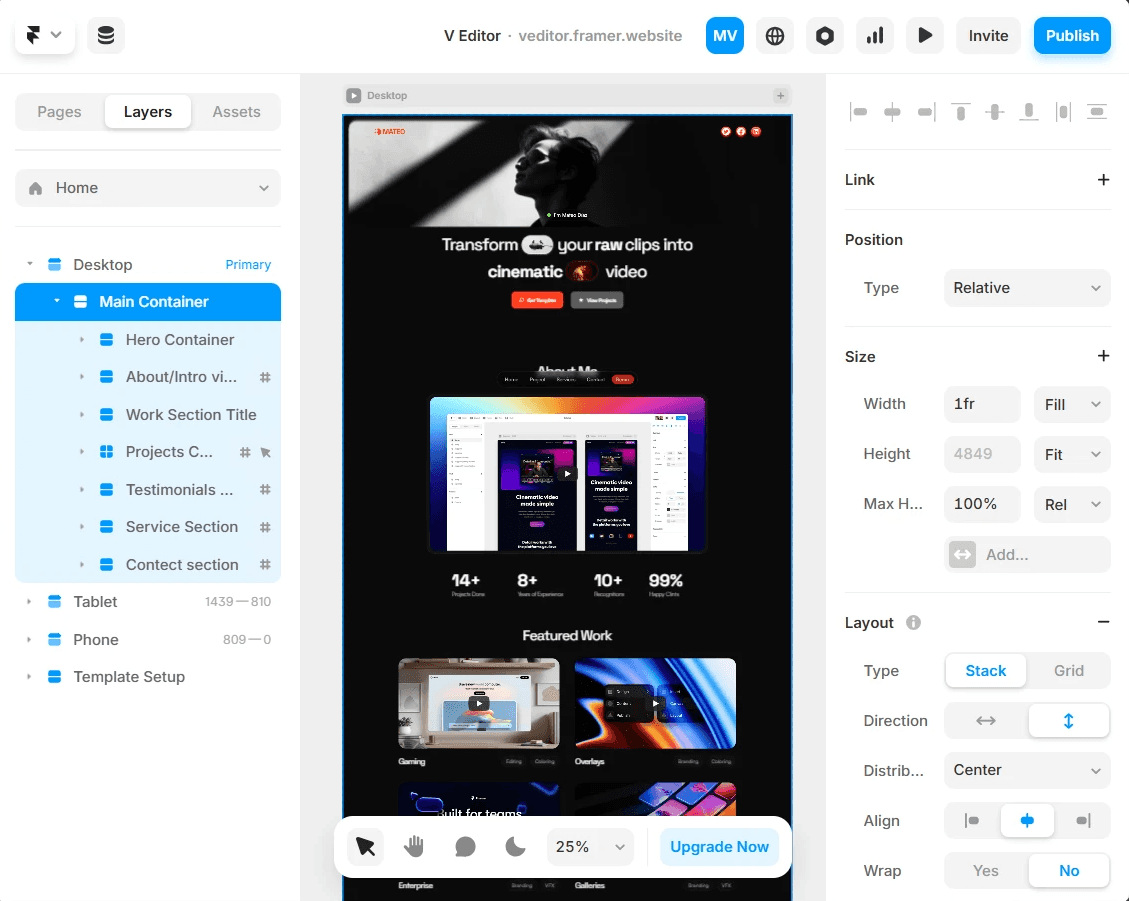Activate the Select cursor tool
Image resolution: width=1129 pixels, height=901 pixels.
pyautogui.click(x=364, y=846)
